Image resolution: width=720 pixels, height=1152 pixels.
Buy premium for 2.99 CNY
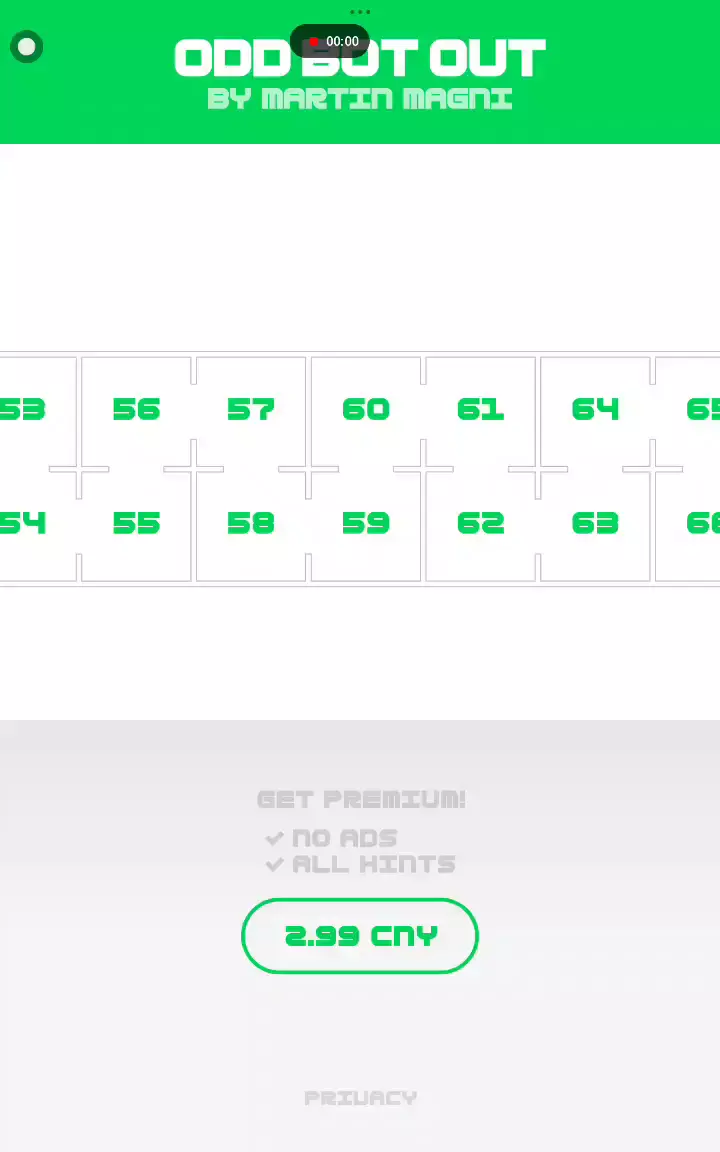tap(360, 936)
